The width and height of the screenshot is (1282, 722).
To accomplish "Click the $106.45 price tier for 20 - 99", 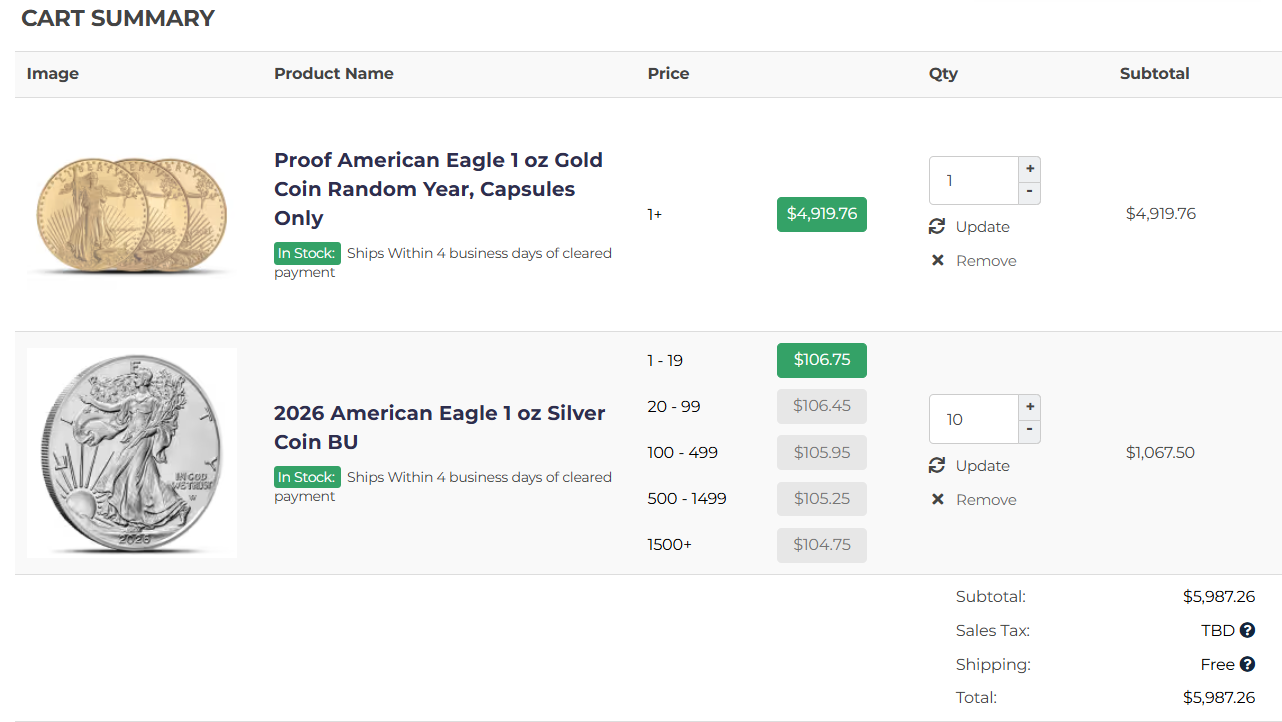I will pos(821,406).
